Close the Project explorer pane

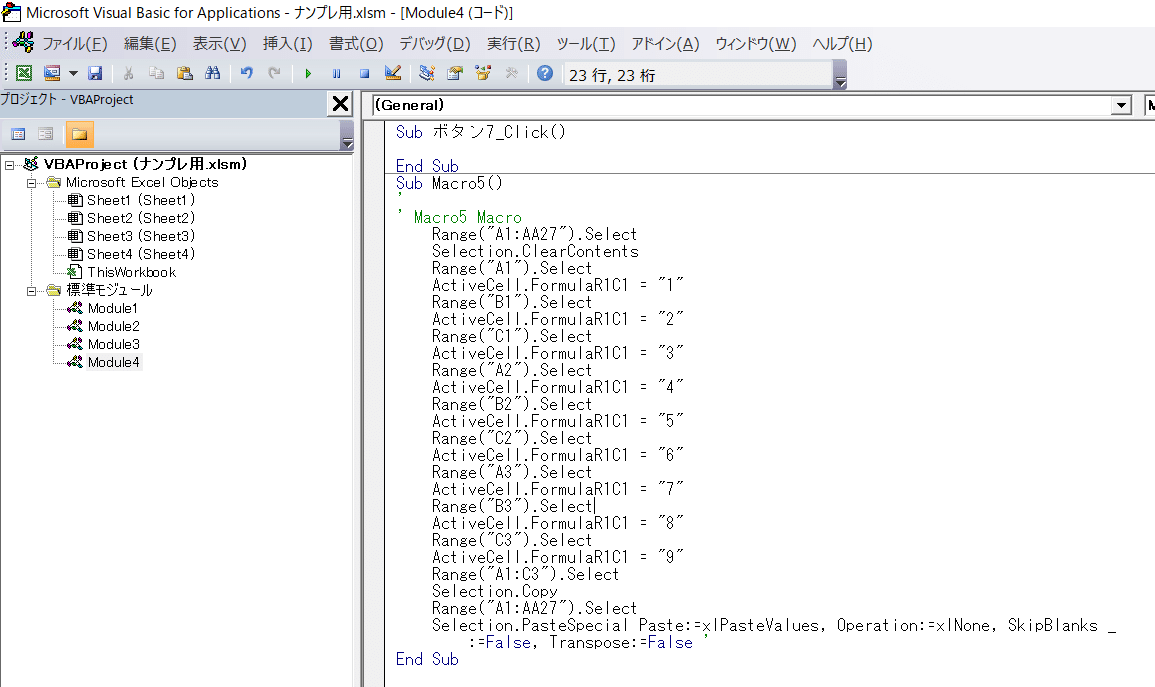pyautogui.click(x=340, y=104)
